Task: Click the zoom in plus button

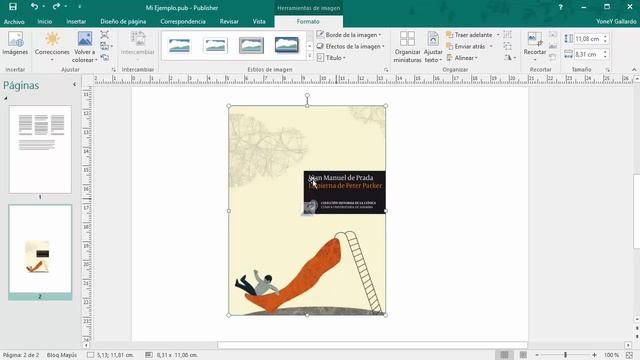Action: point(594,355)
